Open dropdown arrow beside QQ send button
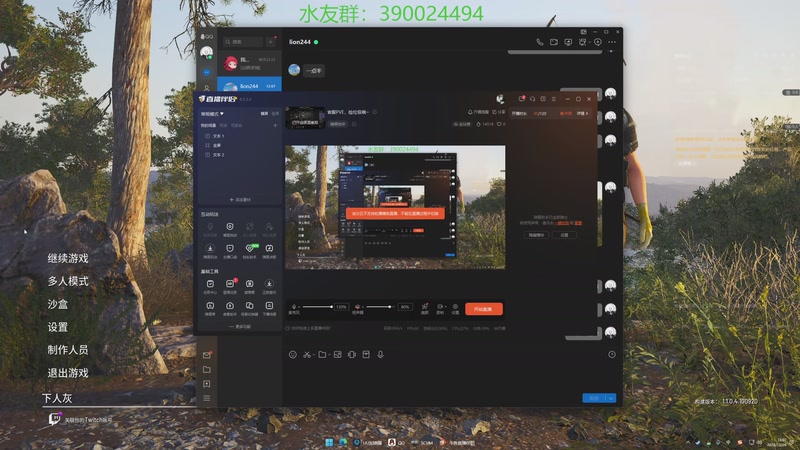Screen dimensions: 800x450 pos(611,398)
